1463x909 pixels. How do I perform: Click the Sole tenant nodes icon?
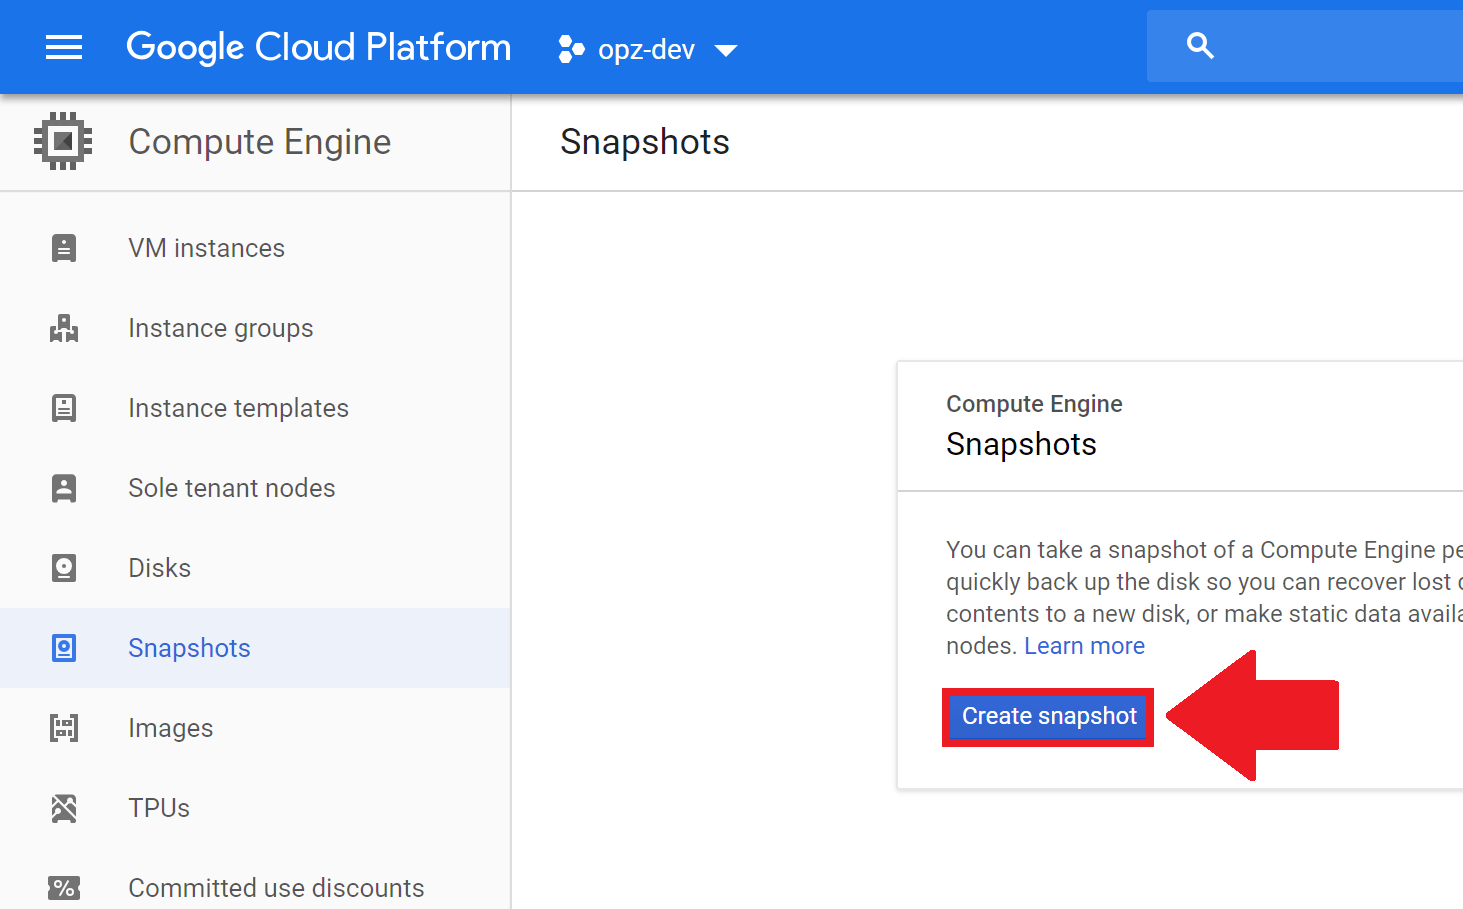64,488
